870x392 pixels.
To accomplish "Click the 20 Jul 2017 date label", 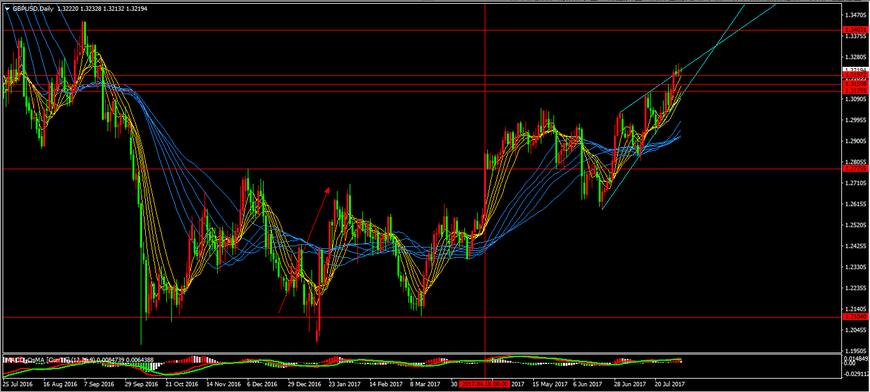I will point(669,383).
